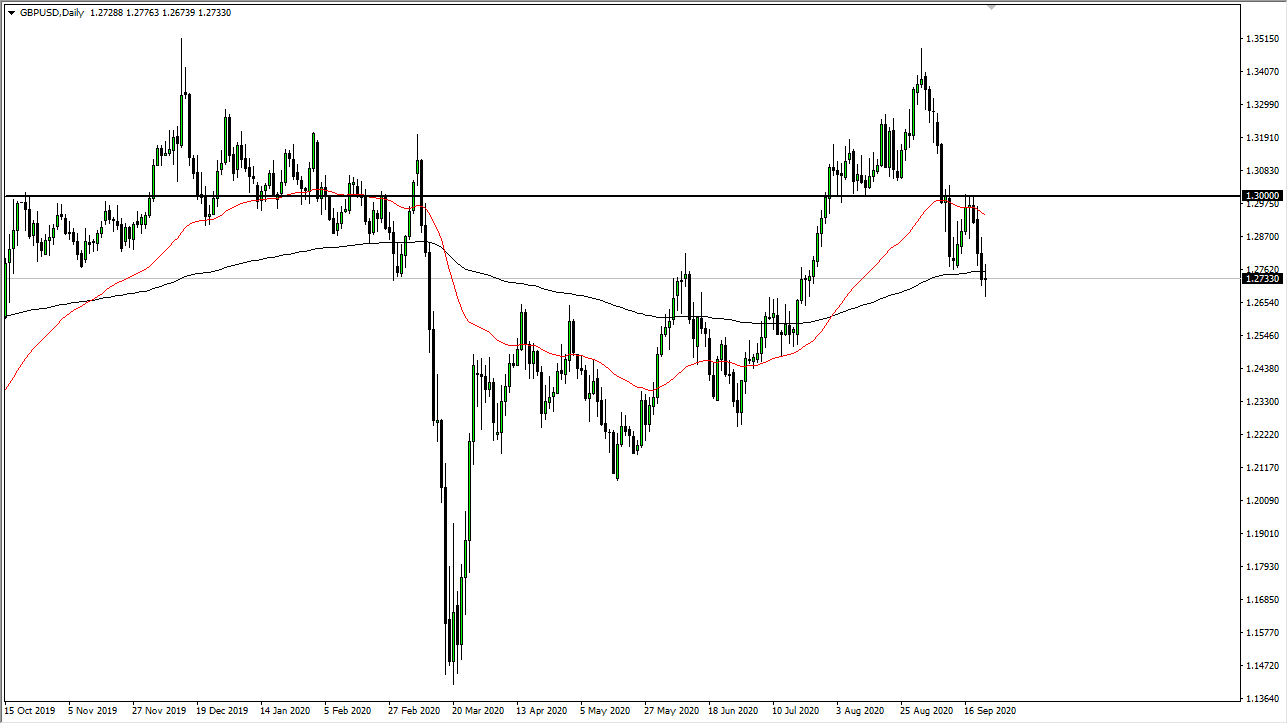Click the faint gridline at current price
The image size is (1288, 724).
[x=700, y=278]
